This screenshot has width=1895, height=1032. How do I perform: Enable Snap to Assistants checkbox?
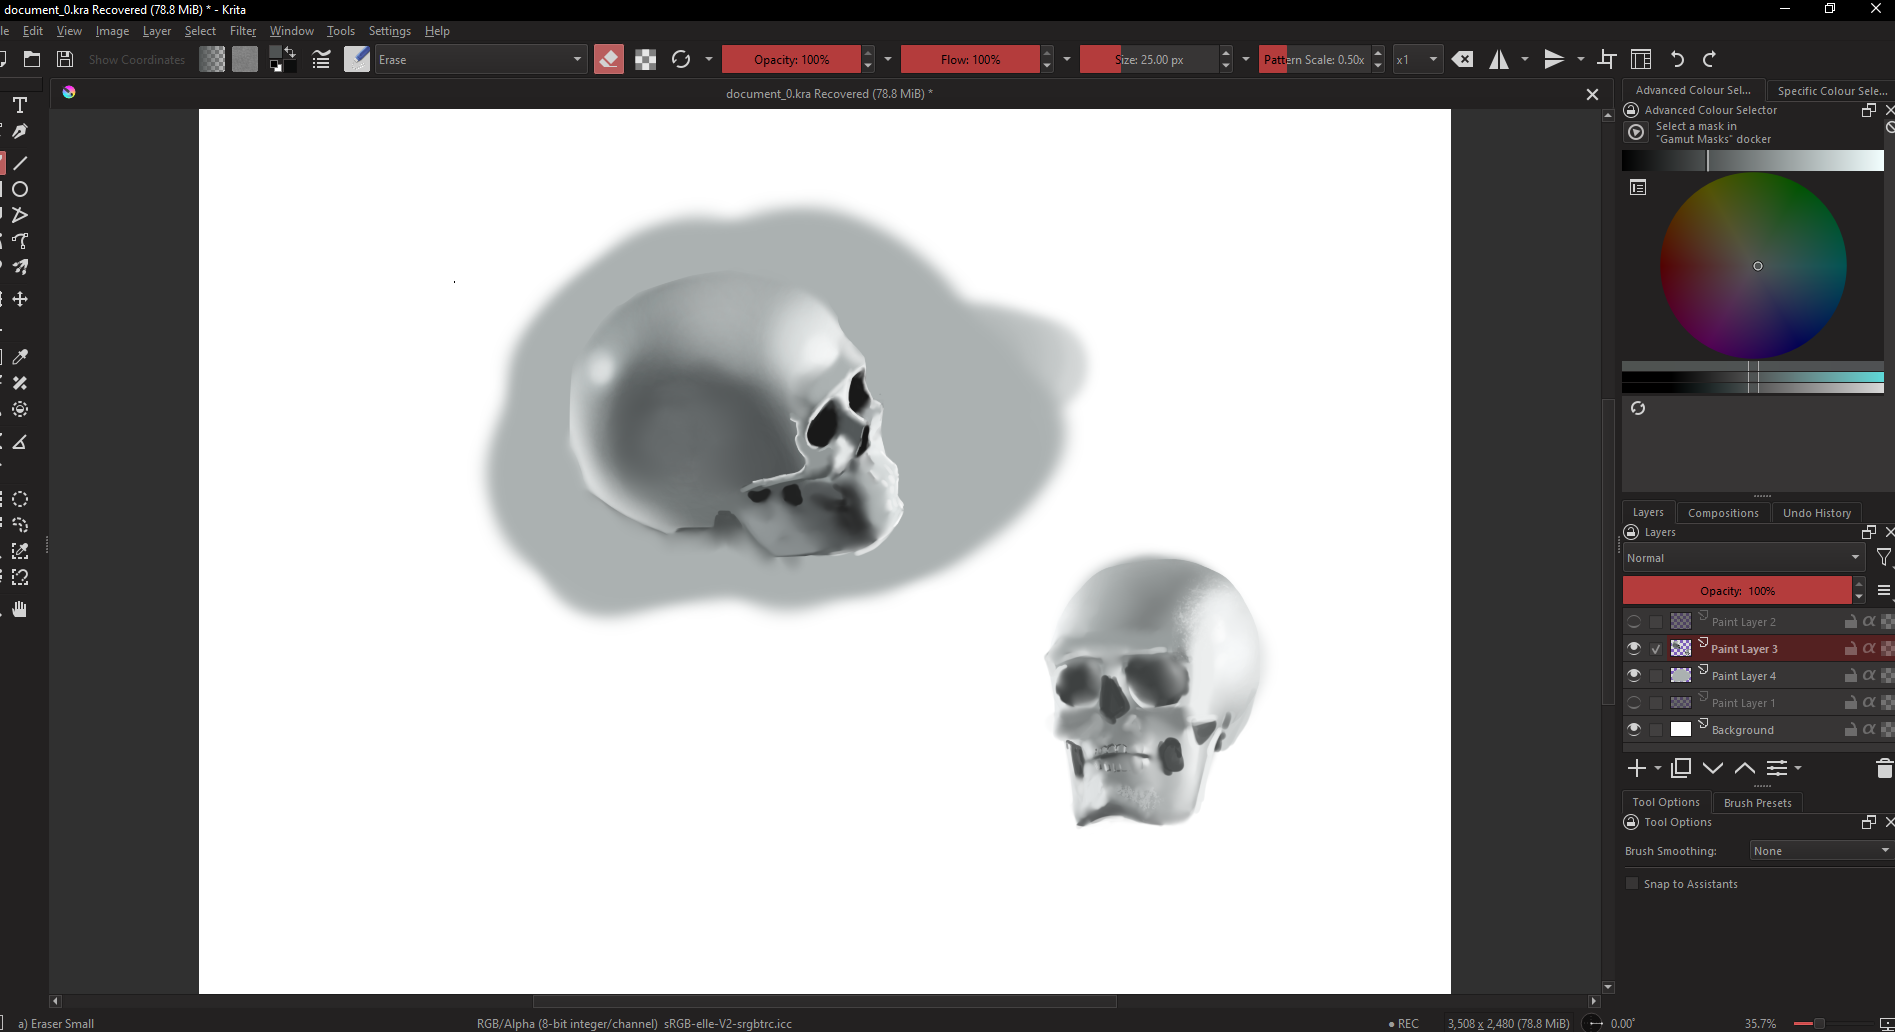(x=1632, y=883)
